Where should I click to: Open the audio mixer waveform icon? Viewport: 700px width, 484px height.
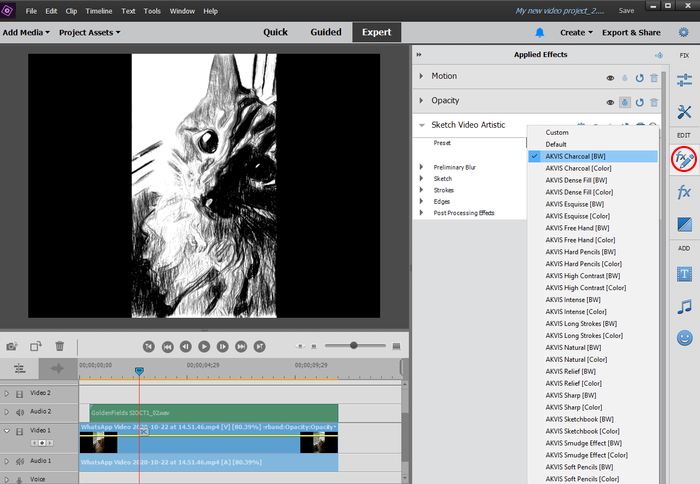click(58, 369)
